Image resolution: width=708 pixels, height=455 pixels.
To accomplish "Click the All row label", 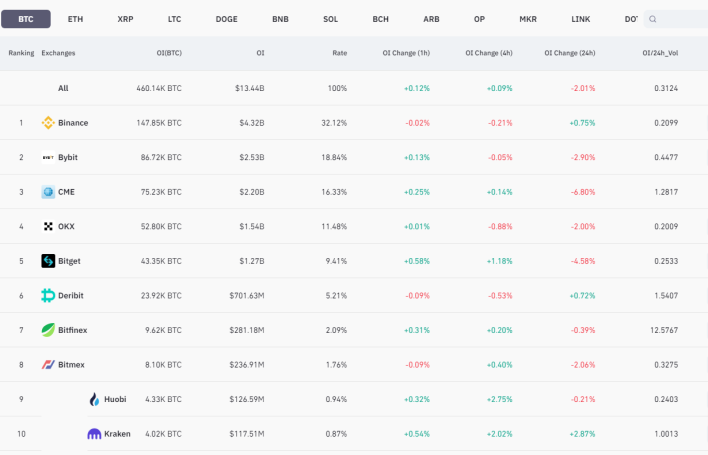I will point(63,88).
